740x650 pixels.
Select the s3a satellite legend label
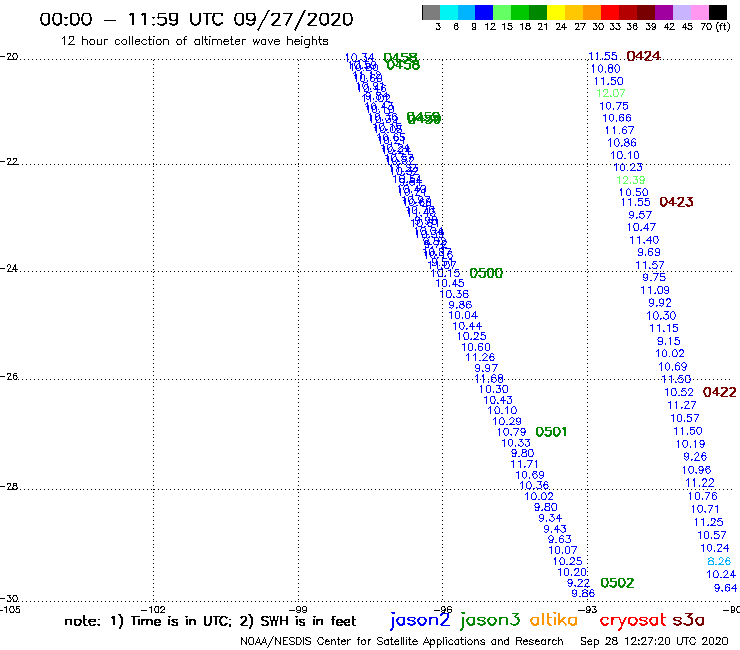[x=689, y=620]
